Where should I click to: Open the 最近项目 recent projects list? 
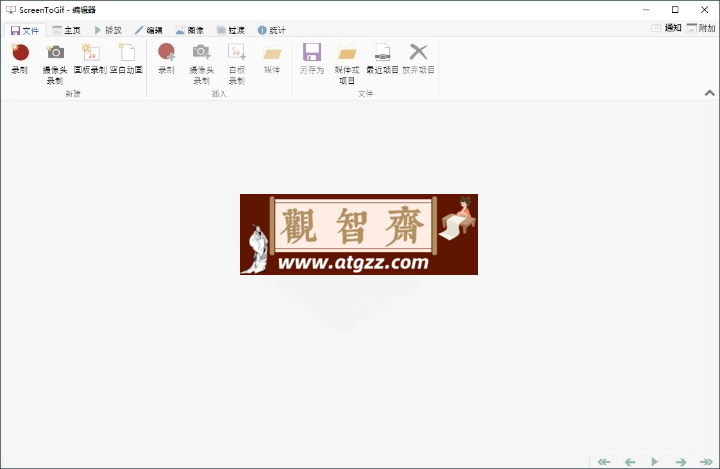click(382, 58)
